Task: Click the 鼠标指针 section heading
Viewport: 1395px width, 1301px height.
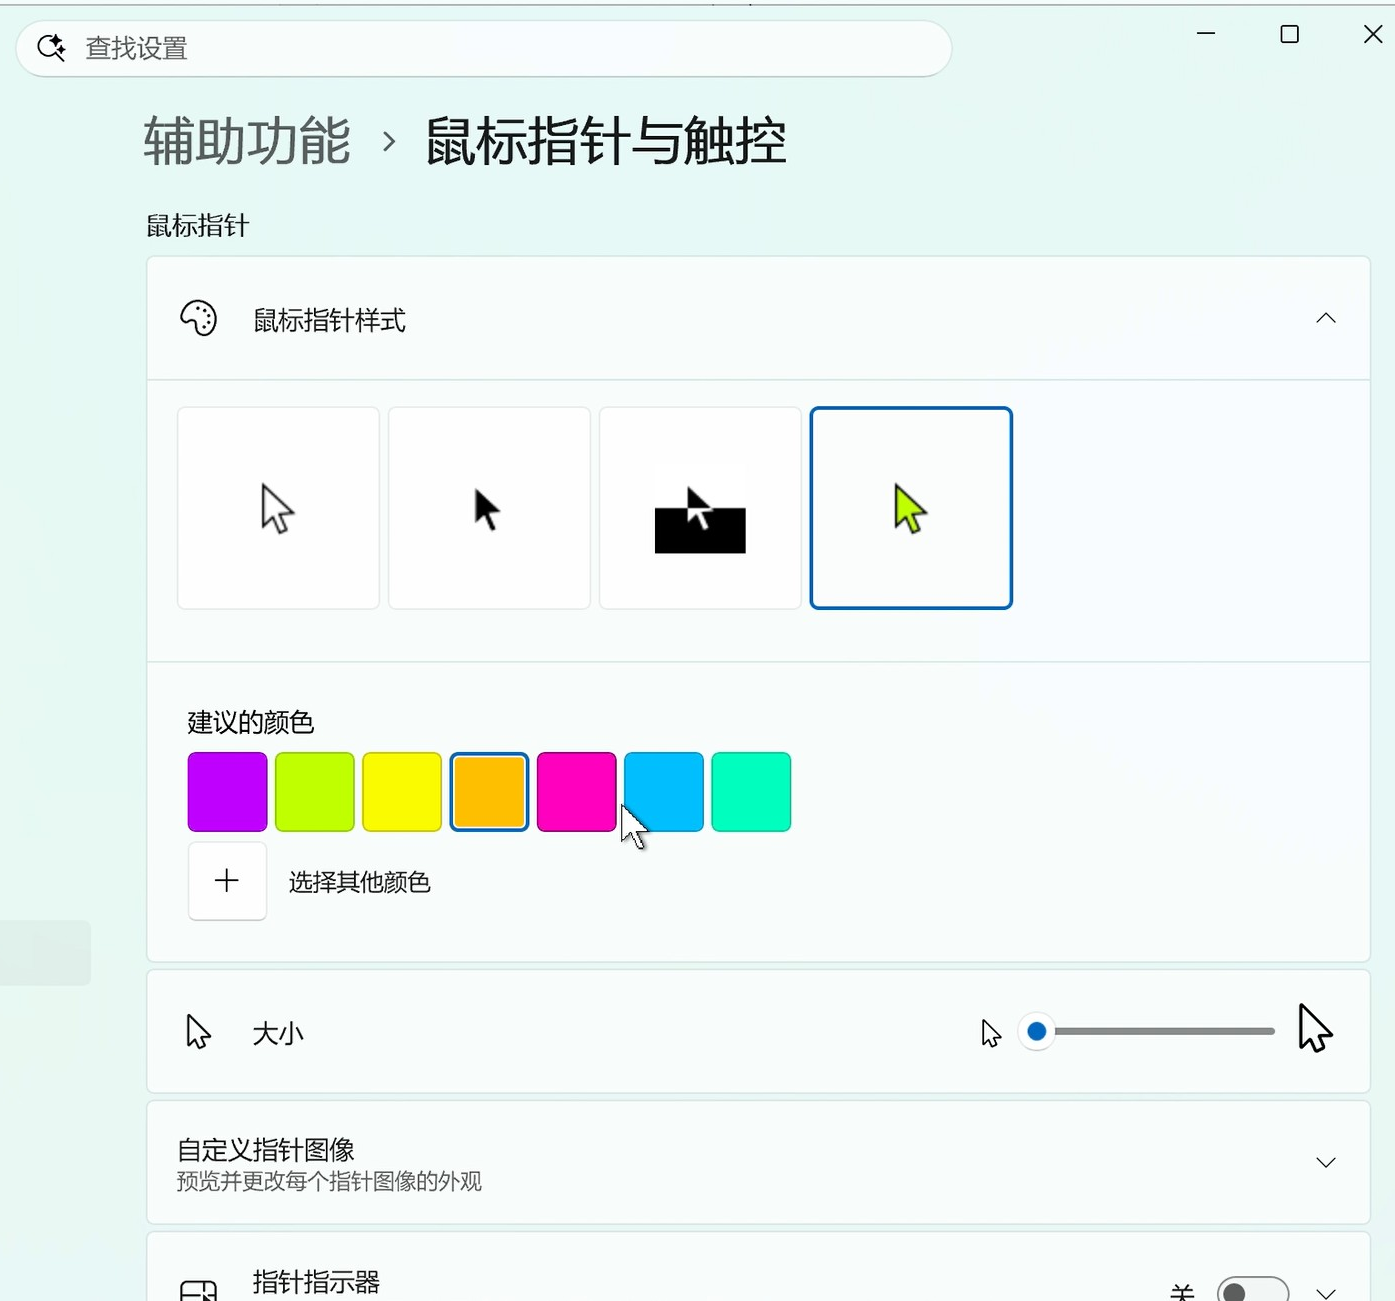Action: [198, 226]
